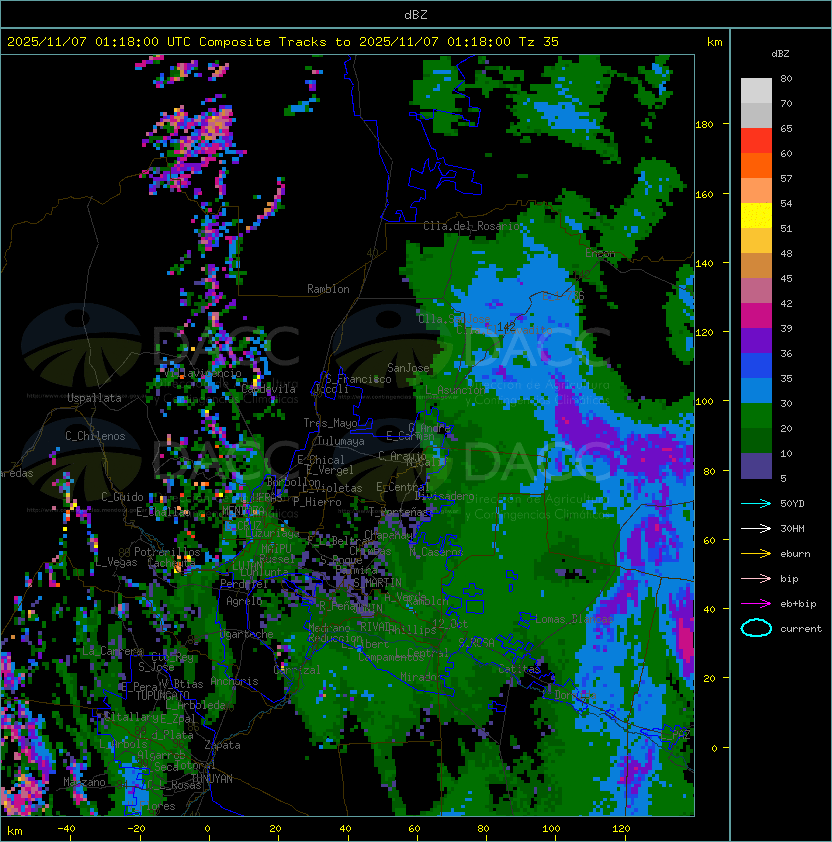Click the 'Carrizal' map label
The image size is (832, 842).
[297, 670]
